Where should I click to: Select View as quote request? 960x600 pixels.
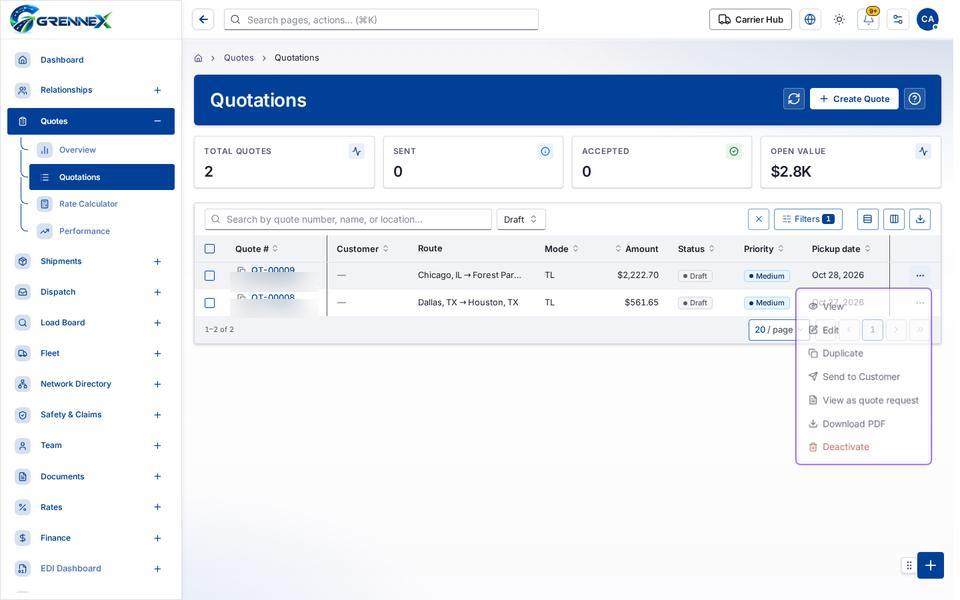(863, 400)
